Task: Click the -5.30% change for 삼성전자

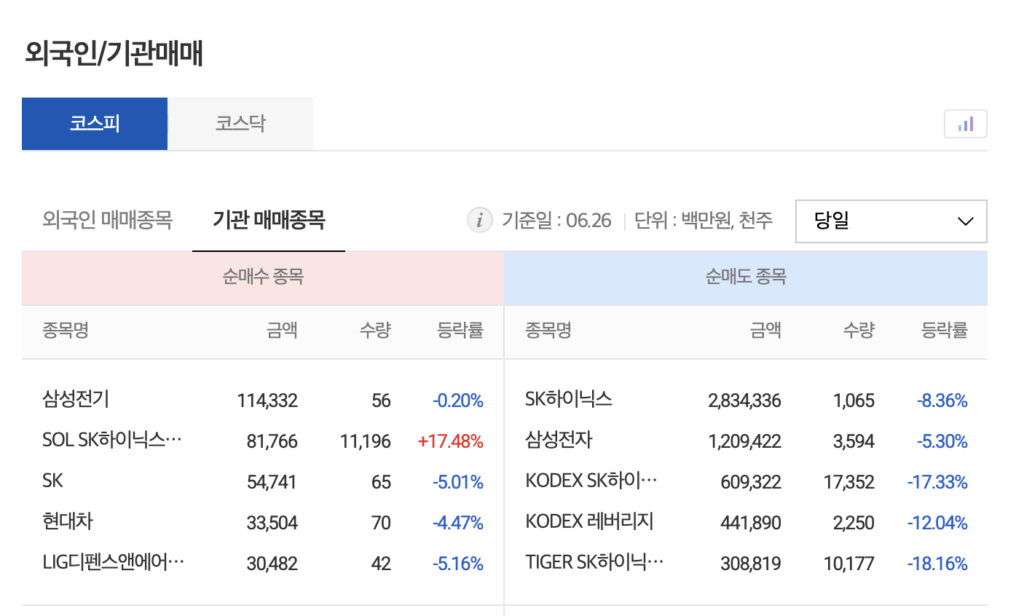Action: click(942, 442)
